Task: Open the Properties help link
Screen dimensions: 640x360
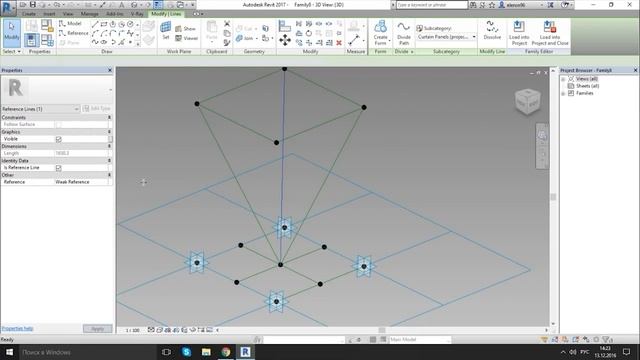Action: click(17, 328)
